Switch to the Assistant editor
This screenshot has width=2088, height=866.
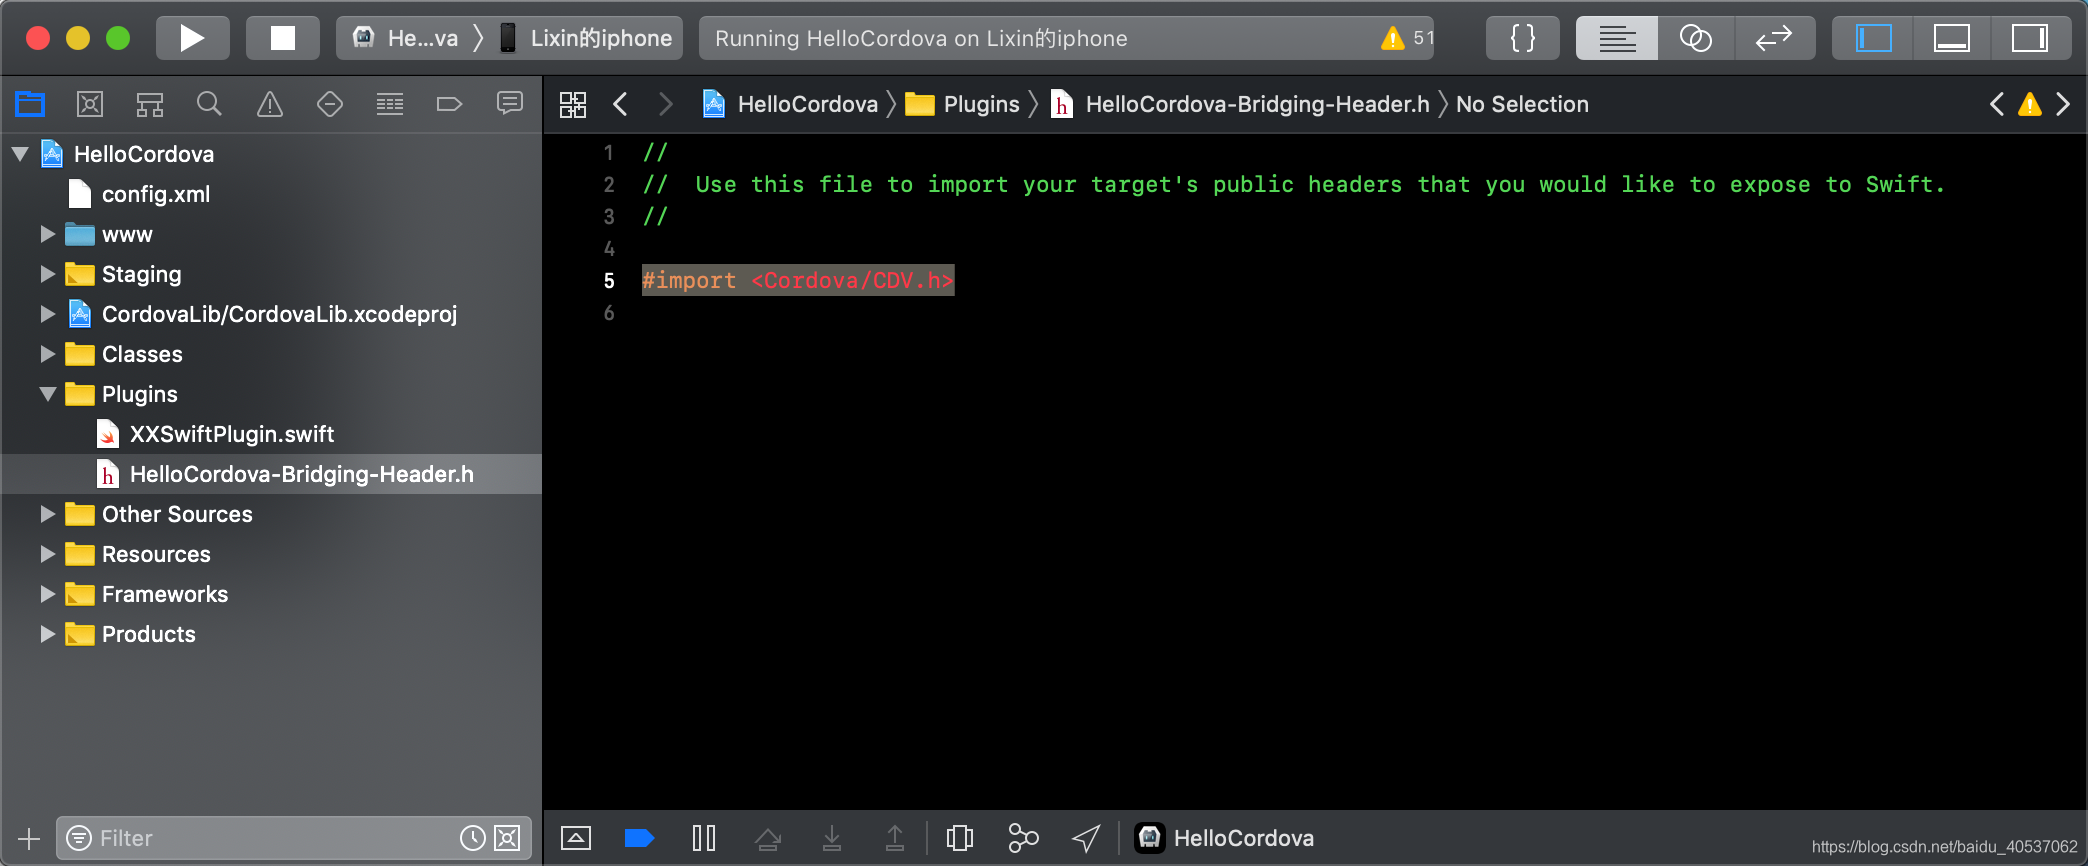click(x=1696, y=38)
